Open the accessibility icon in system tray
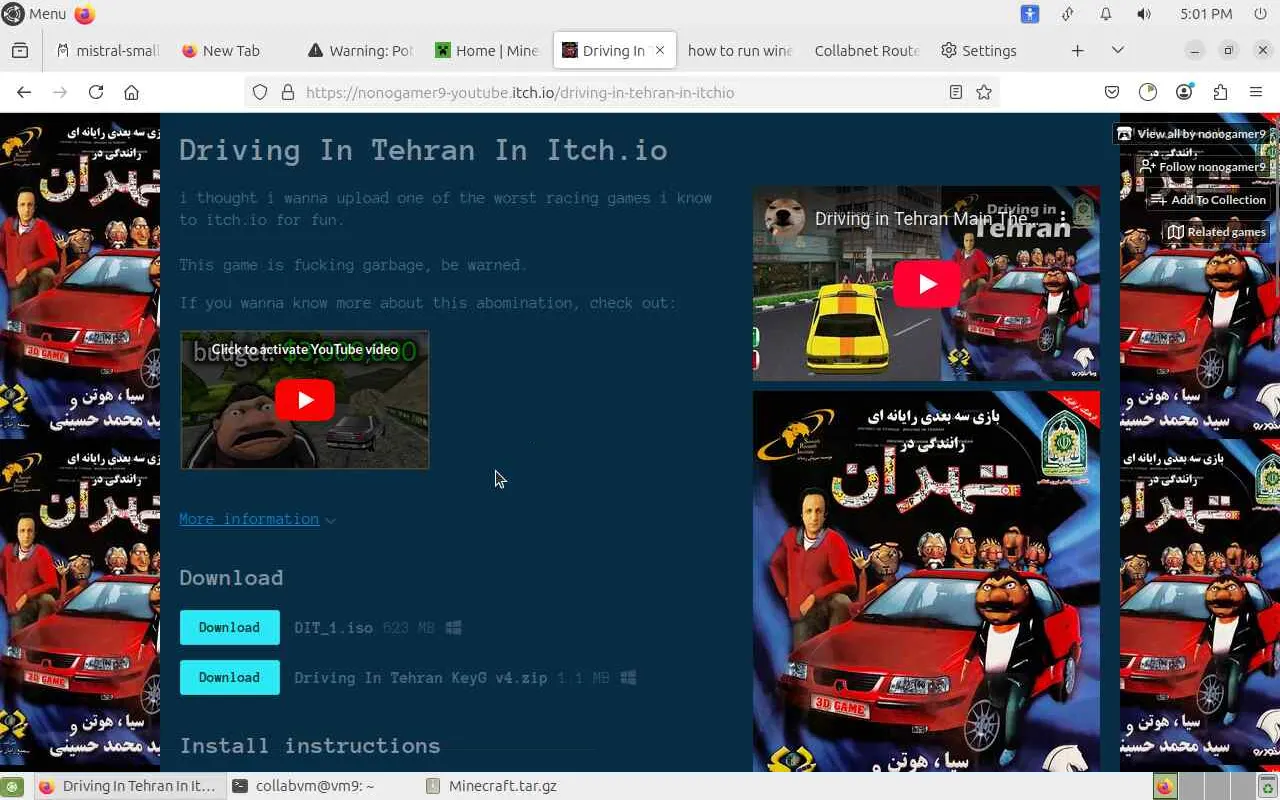 [x=1030, y=14]
